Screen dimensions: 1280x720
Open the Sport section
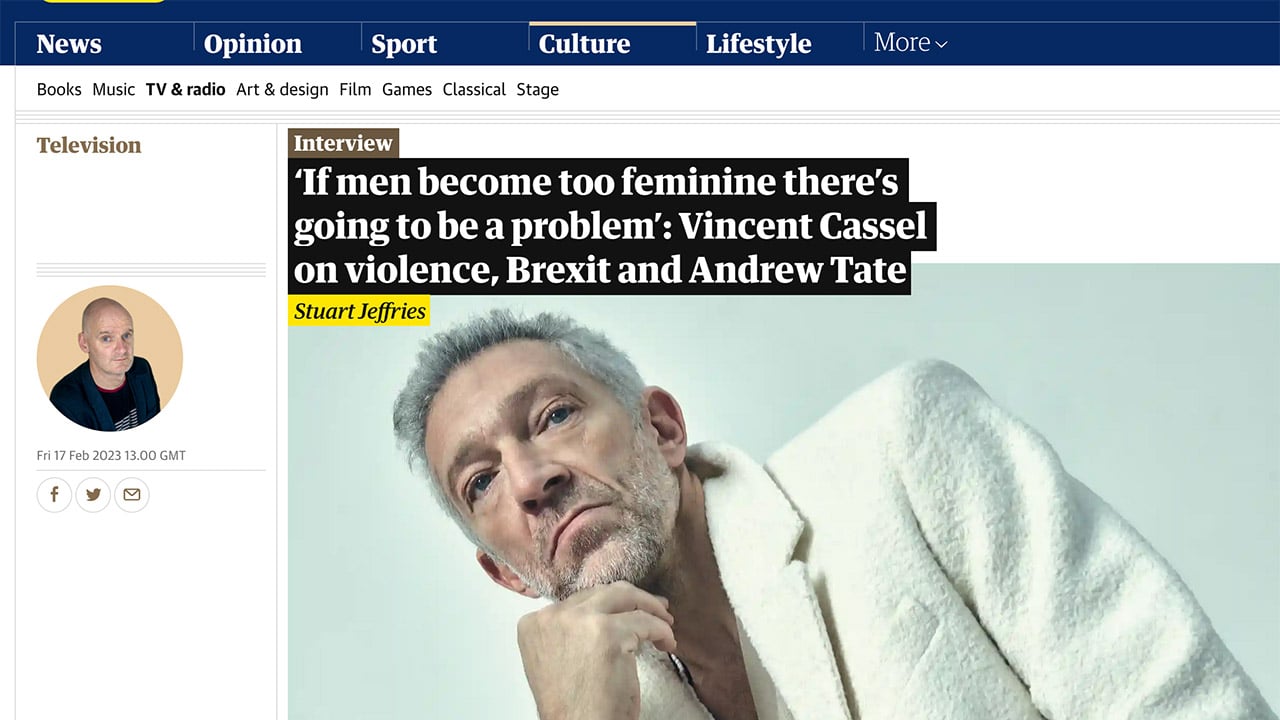pyautogui.click(x=404, y=44)
